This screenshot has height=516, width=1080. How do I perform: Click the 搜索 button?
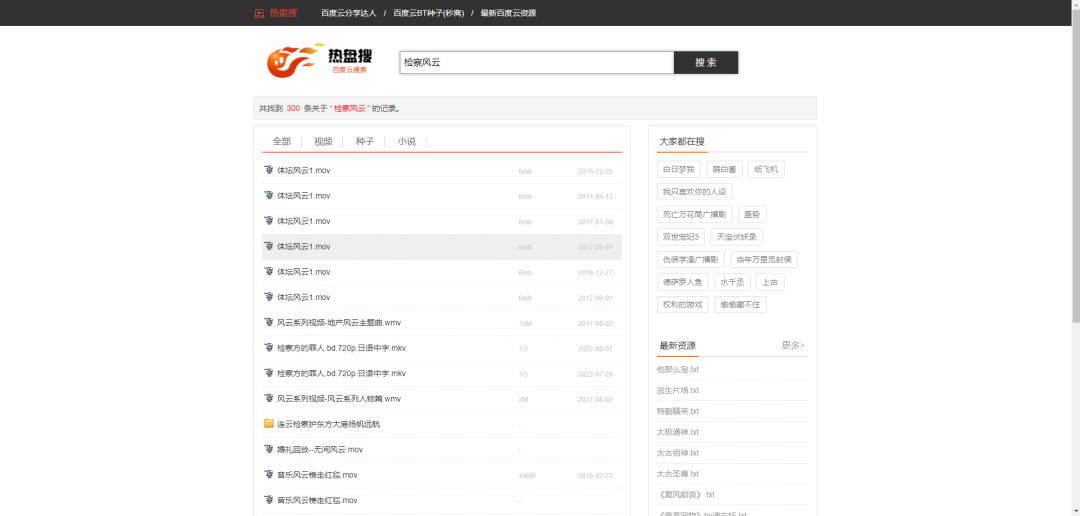(706, 63)
